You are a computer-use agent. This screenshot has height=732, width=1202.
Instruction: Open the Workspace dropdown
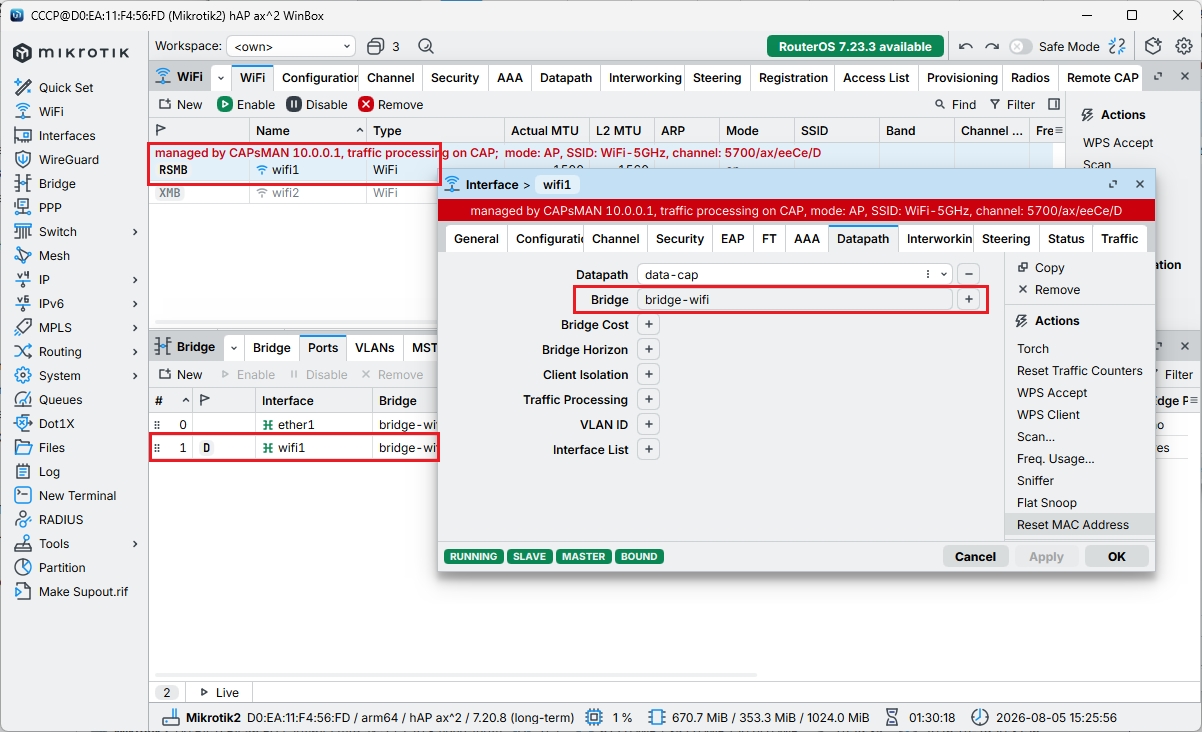click(291, 46)
